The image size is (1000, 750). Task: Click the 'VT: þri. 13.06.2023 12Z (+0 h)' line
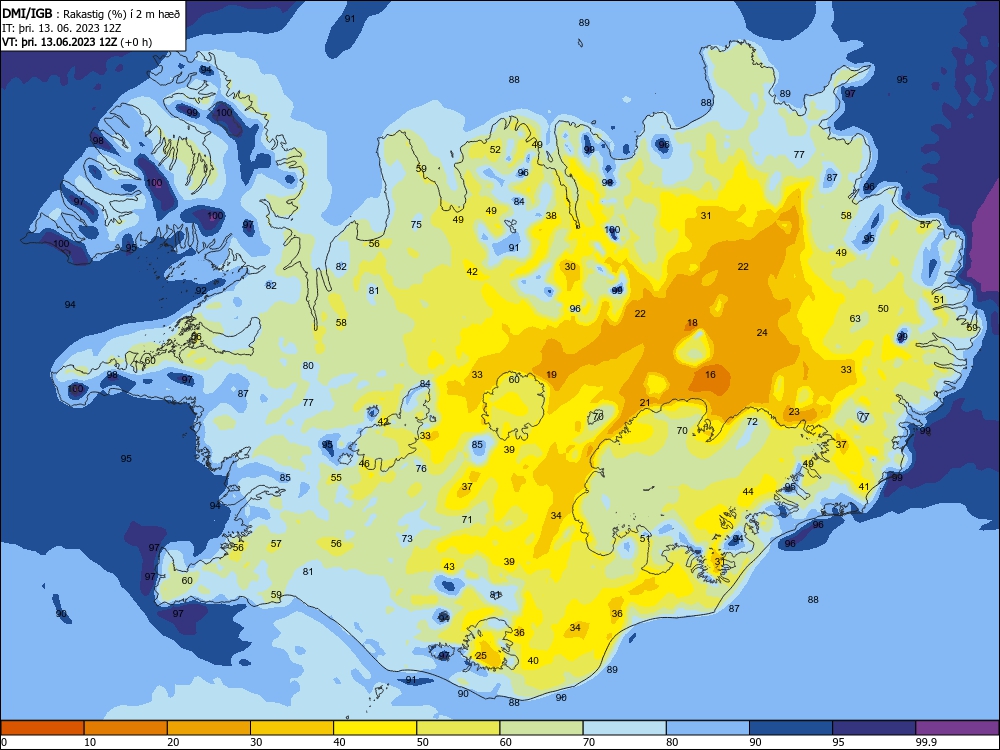(x=77, y=42)
